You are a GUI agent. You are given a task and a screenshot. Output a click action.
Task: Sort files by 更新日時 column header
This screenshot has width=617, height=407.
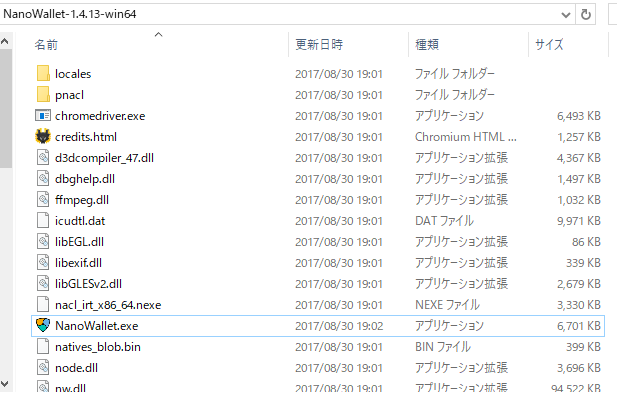click(319, 45)
